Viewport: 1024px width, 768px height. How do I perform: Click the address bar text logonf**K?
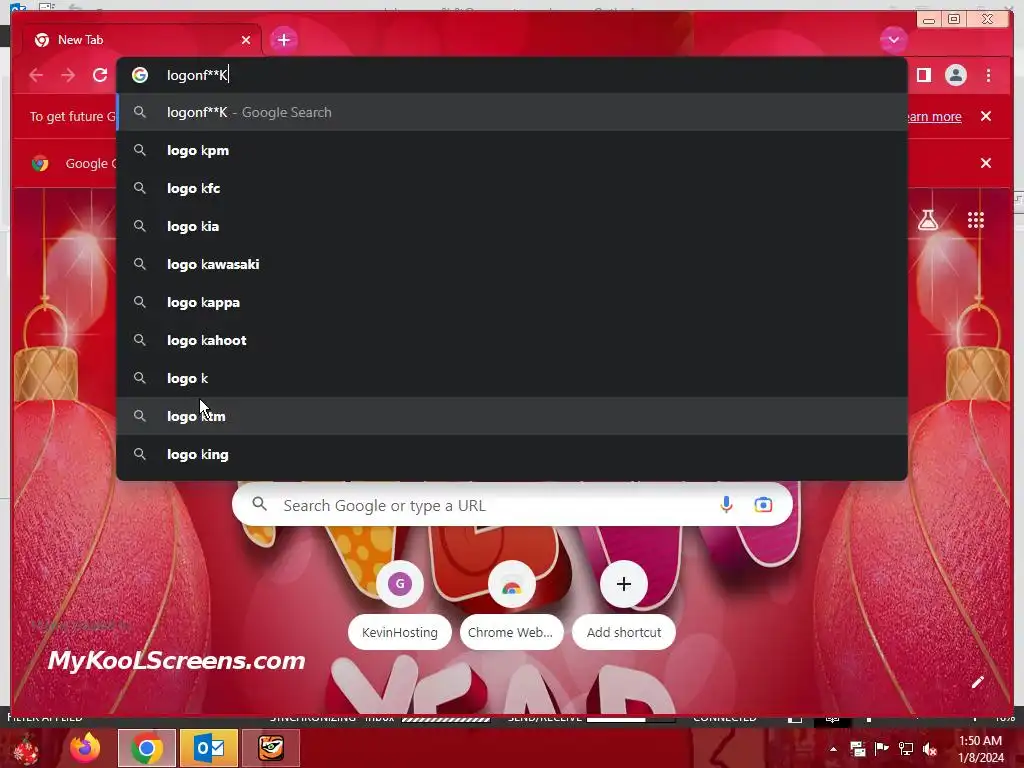pos(197,75)
